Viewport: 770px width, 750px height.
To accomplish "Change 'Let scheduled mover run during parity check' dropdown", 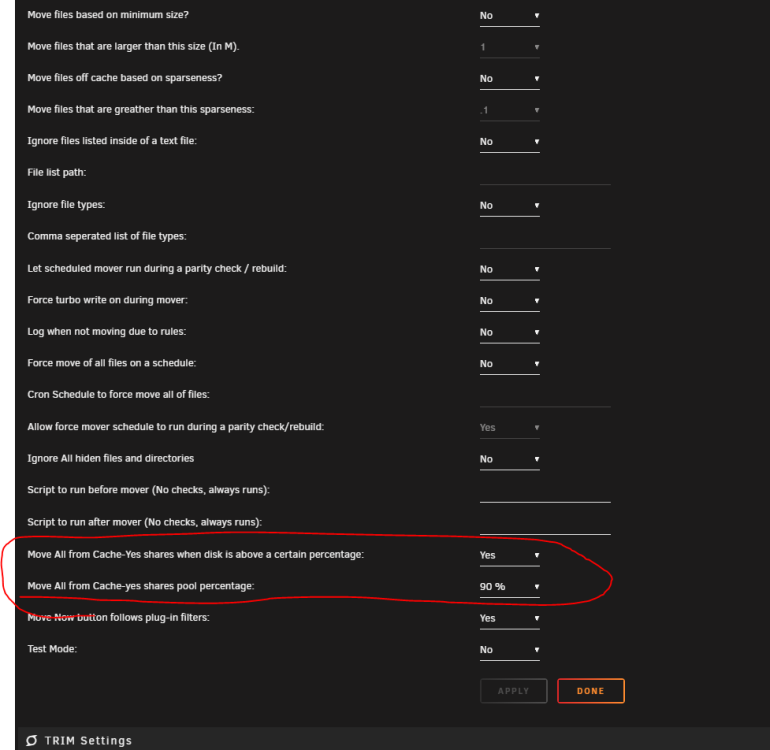I will 509,269.
